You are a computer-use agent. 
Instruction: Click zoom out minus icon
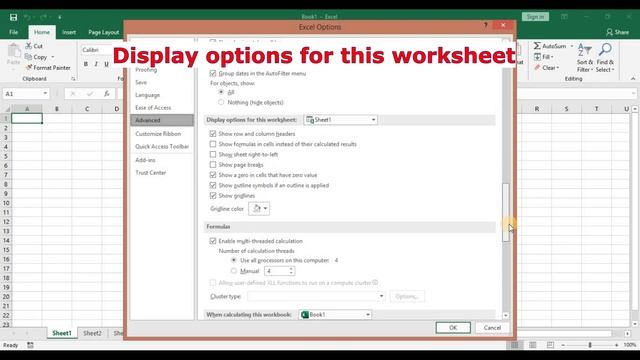563,345
